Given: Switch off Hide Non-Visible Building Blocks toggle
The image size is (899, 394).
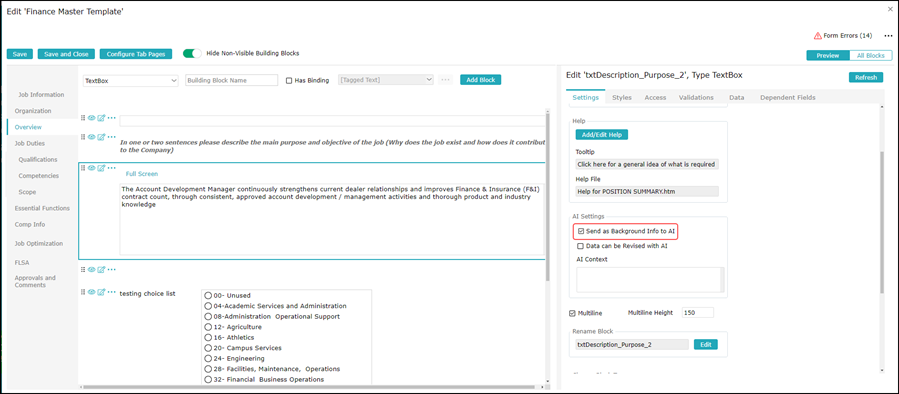Looking at the screenshot, I should point(192,53).
